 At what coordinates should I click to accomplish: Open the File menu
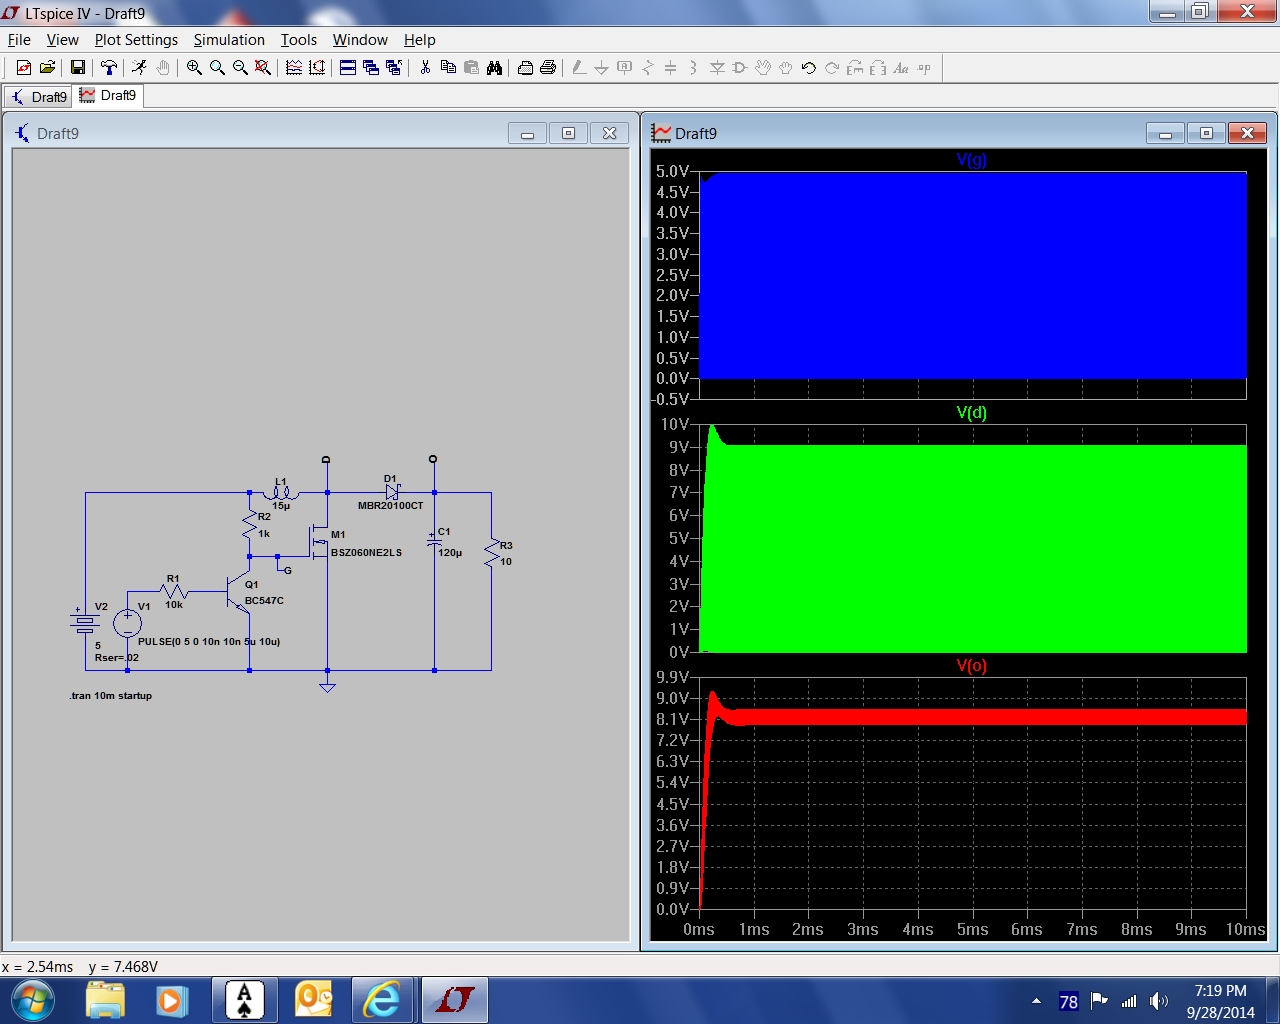pyautogui.click(x=19, y=40)
